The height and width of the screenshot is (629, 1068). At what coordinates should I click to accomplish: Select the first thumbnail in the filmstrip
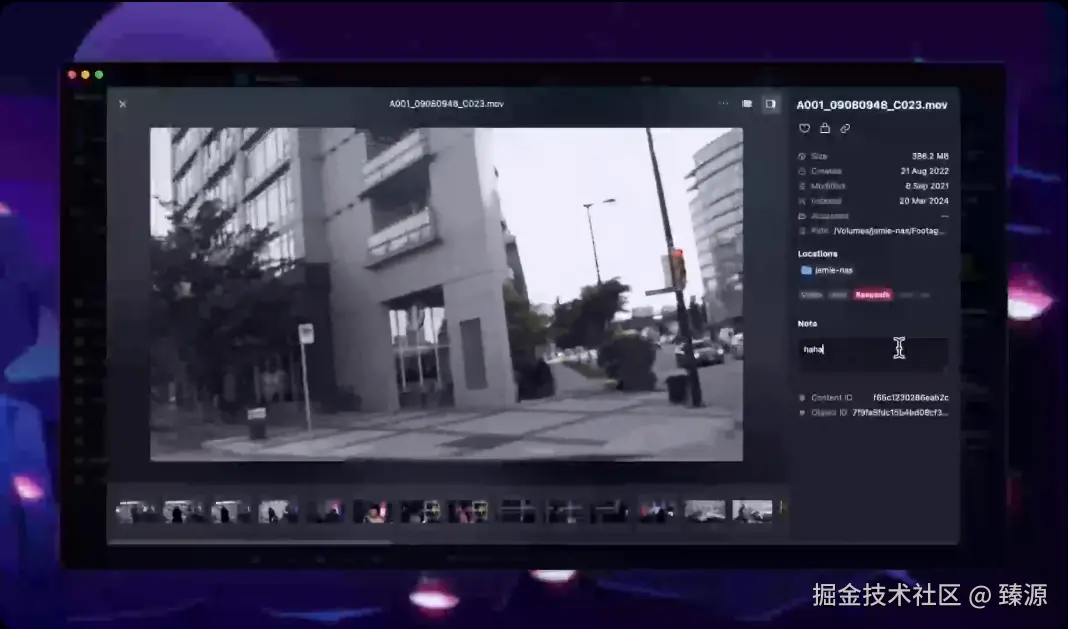click(x=135, y=512)
